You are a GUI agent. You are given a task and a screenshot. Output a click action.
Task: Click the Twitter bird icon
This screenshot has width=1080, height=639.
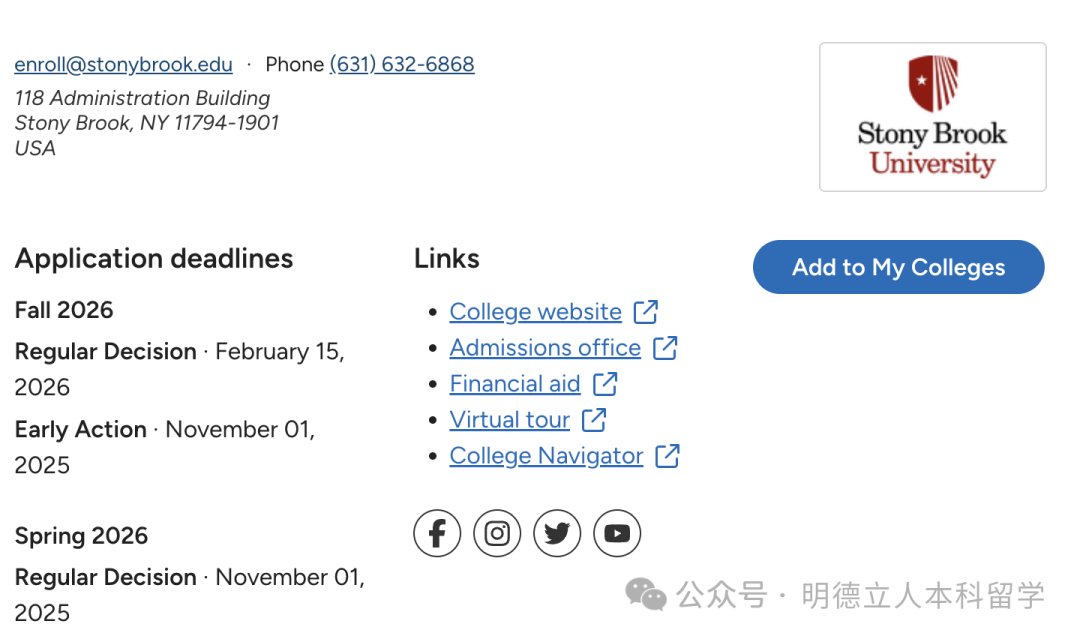click(557, 533)
